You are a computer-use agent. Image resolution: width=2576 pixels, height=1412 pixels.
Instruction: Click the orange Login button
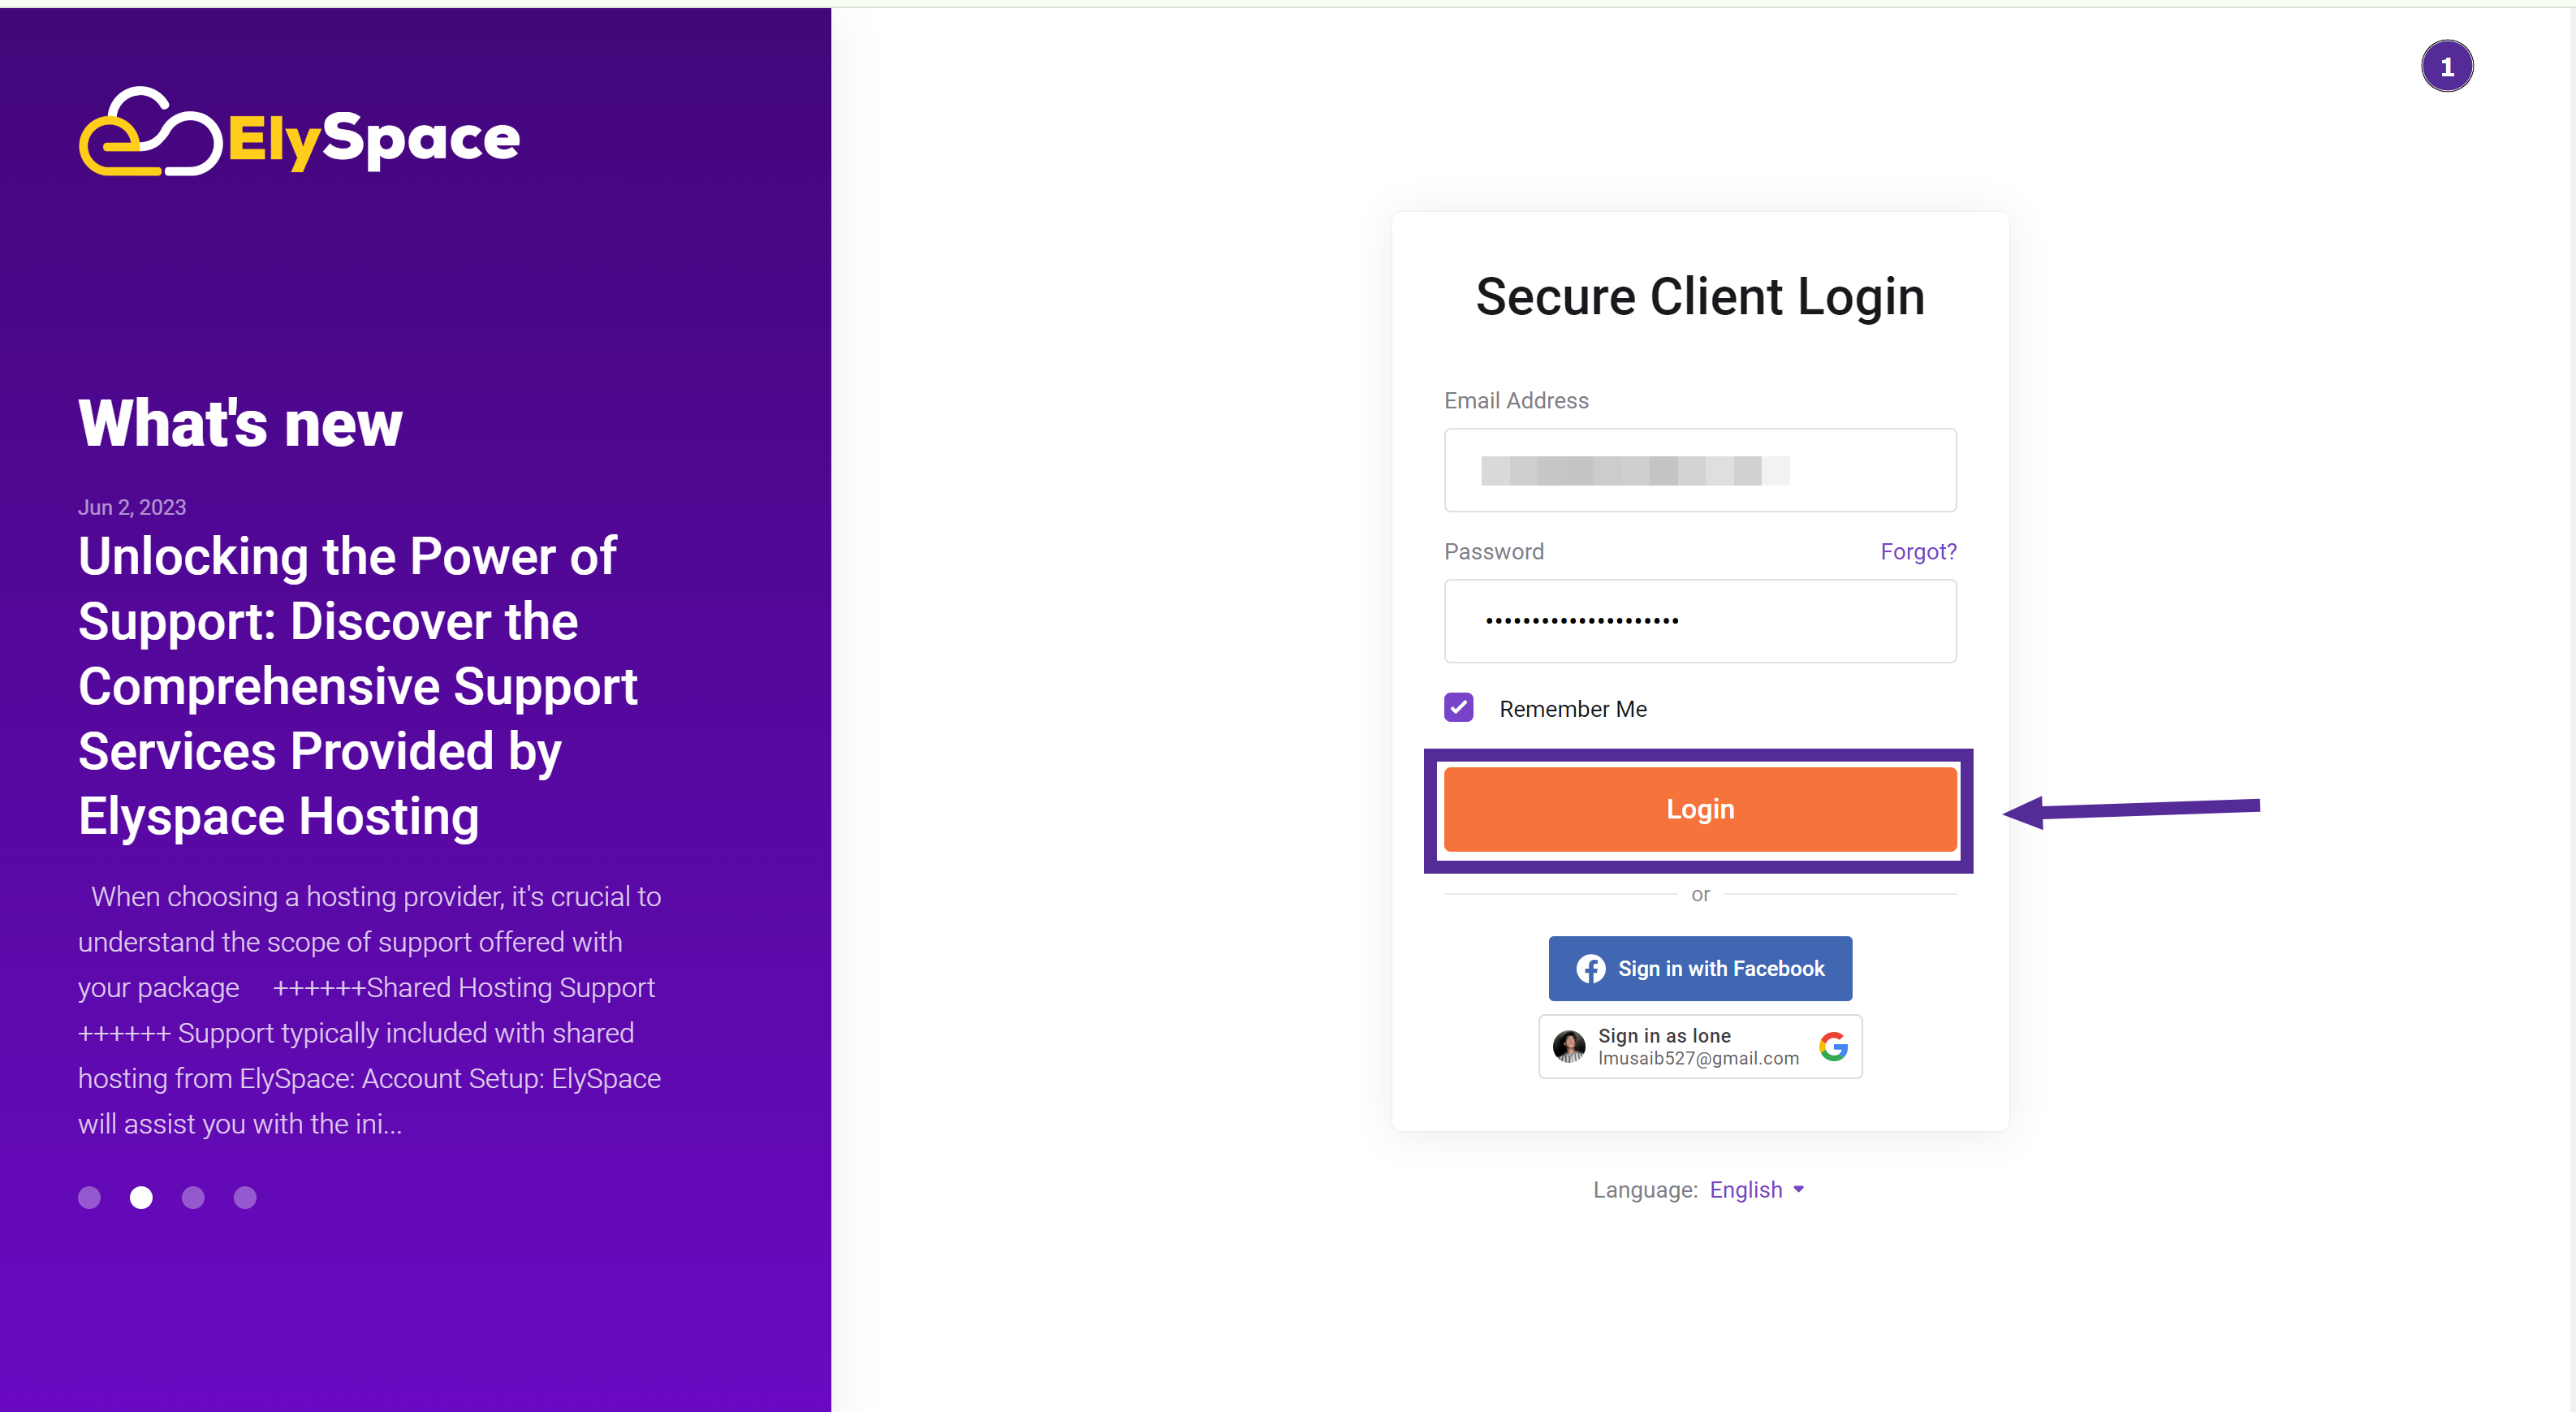1700,809
